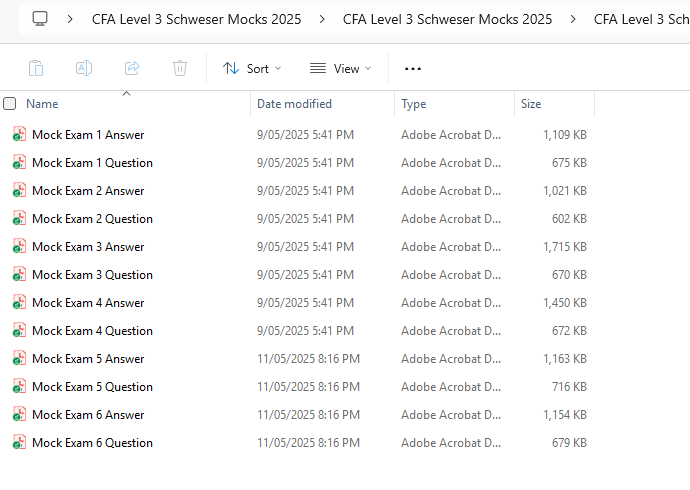Sort files by Date modified column

[294, 103]
